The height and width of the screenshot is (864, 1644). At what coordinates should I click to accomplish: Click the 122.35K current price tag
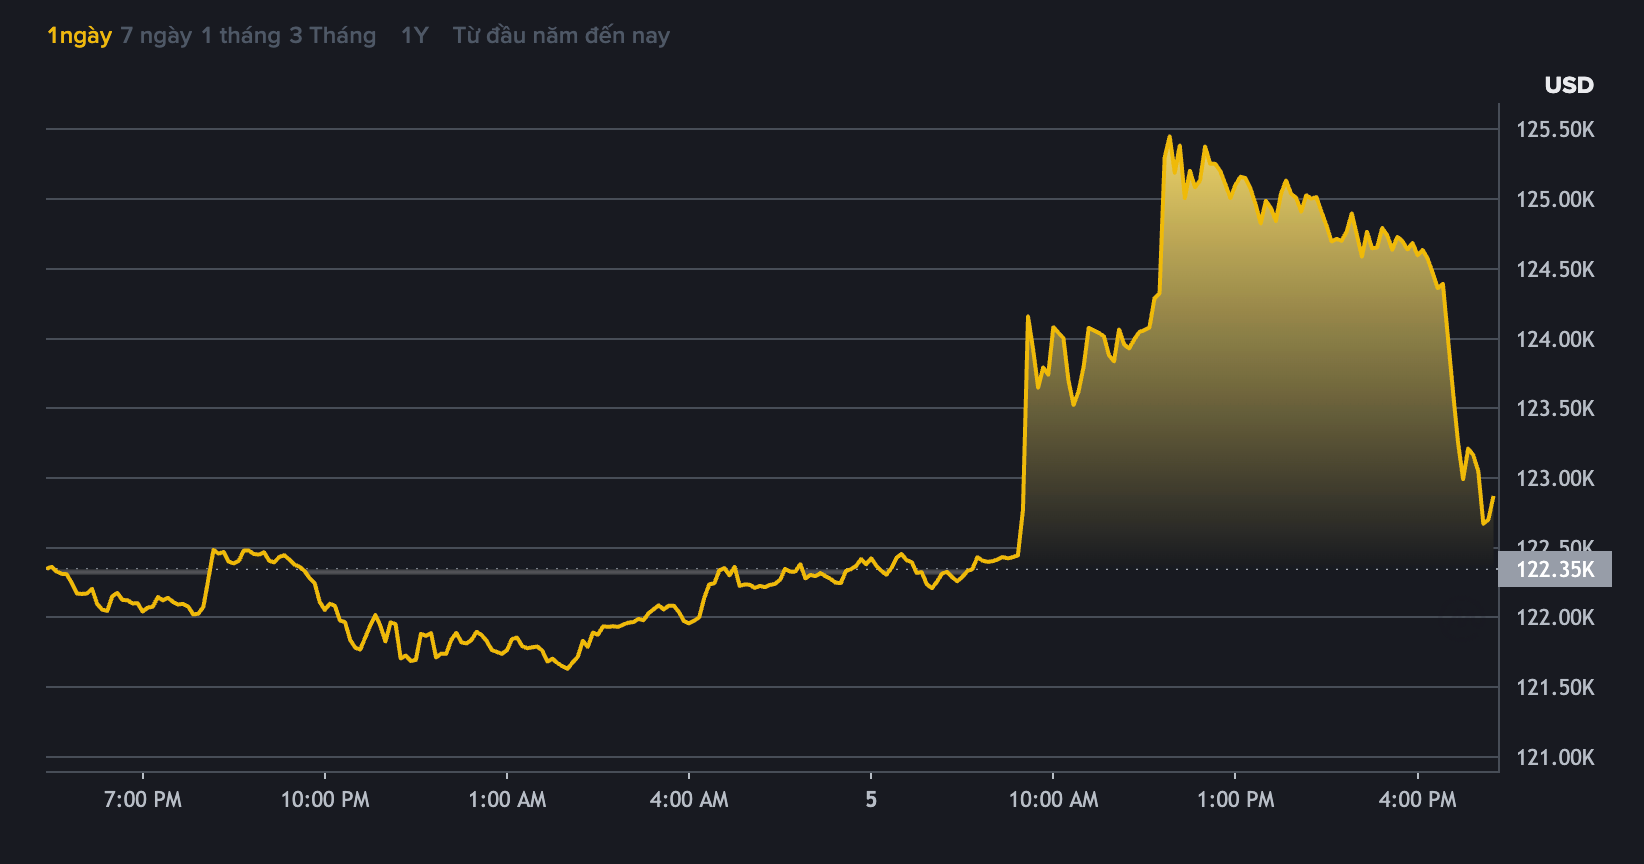tap(1555, 569)
